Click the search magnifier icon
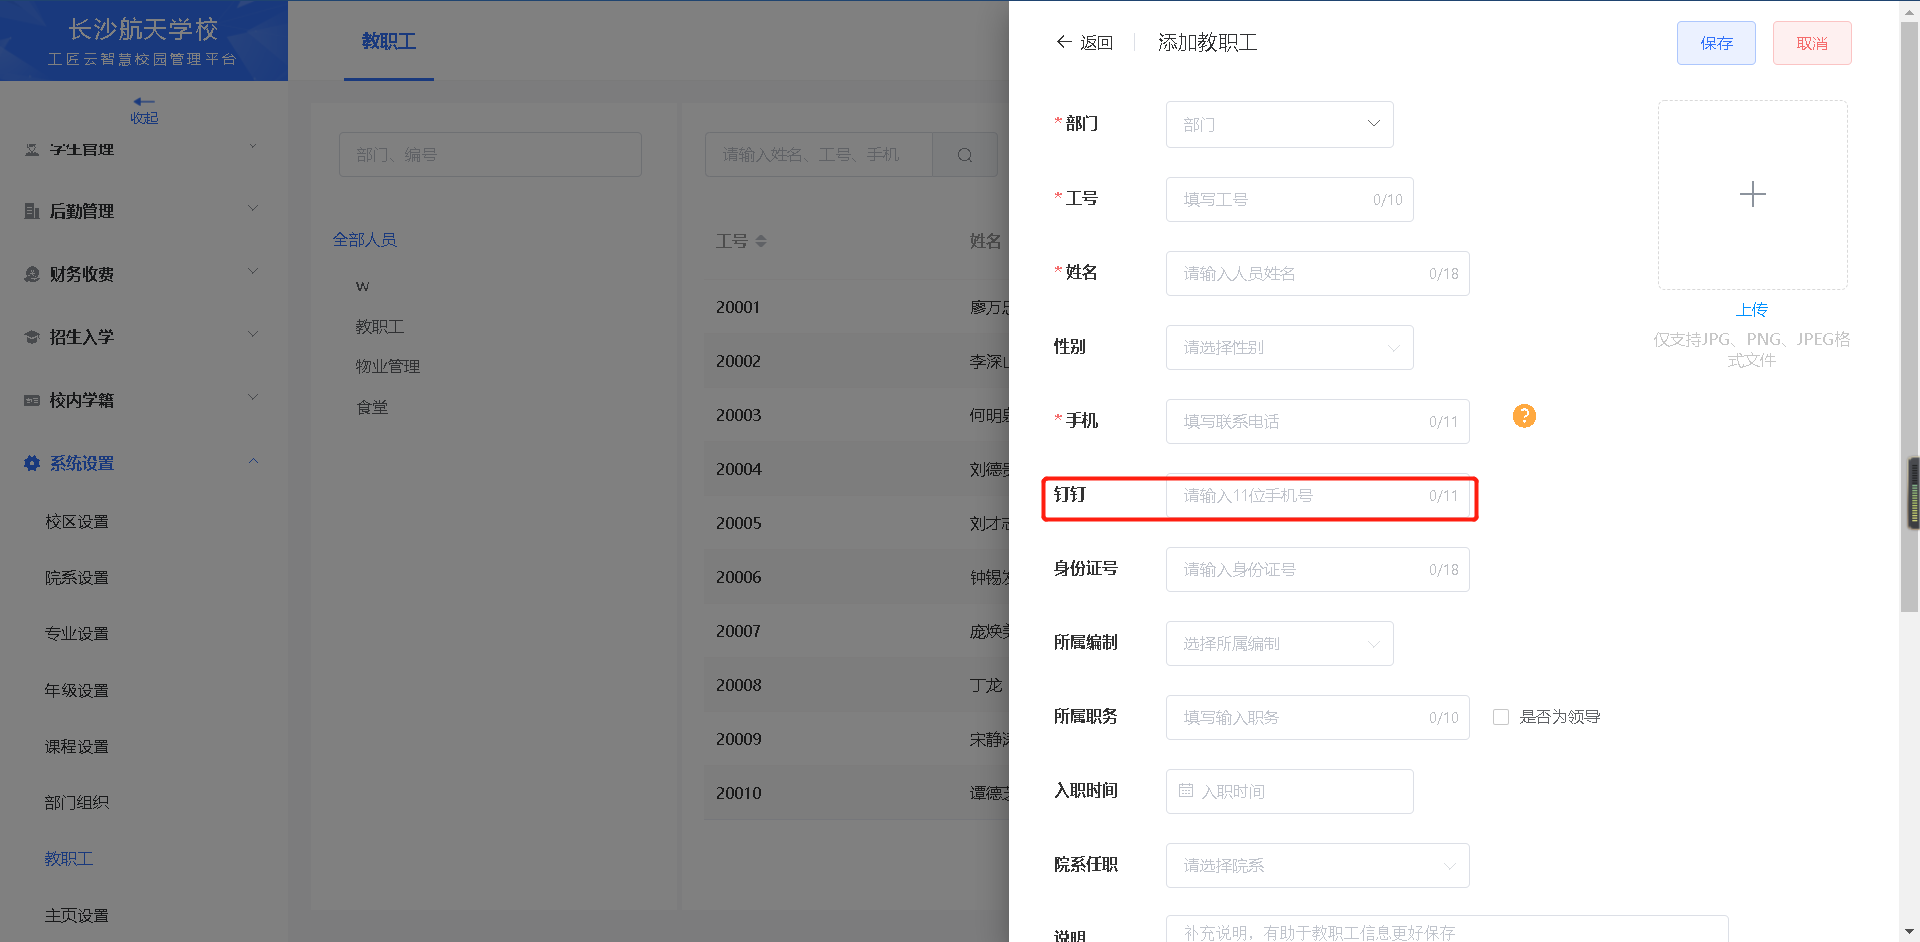 click(x=963, y=154)
